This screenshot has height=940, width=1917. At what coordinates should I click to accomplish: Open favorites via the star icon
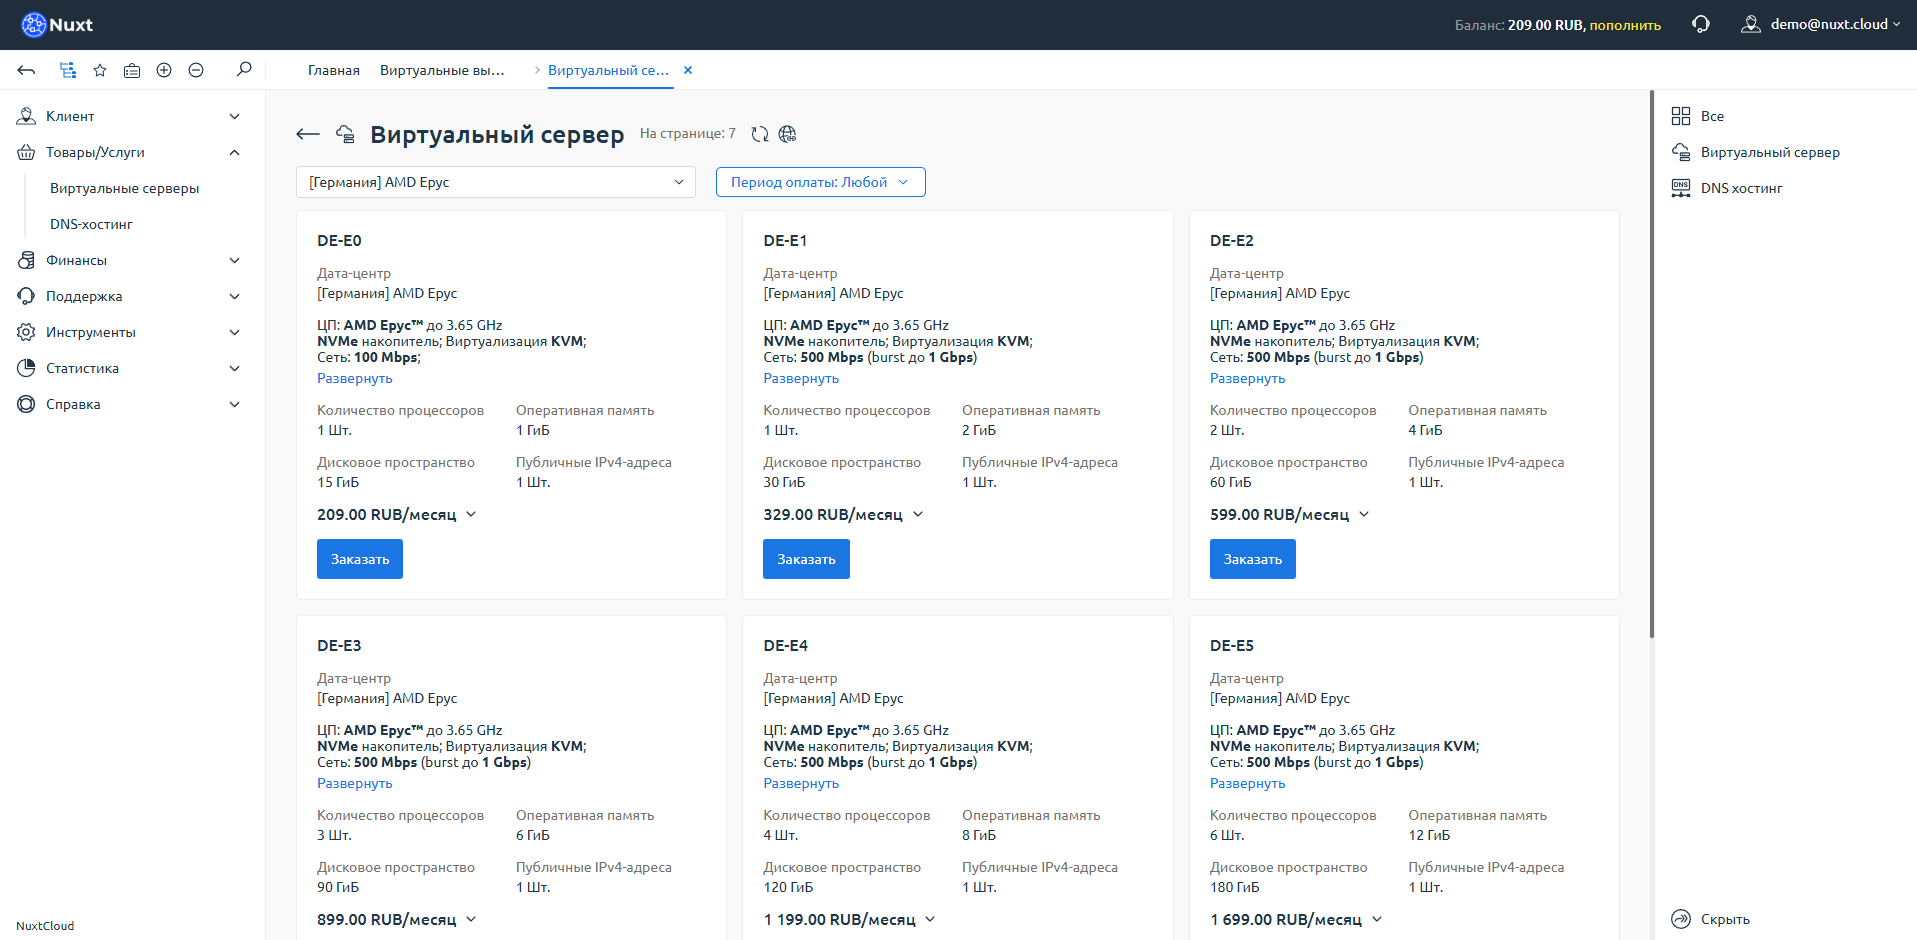click(x=99, y=70)
